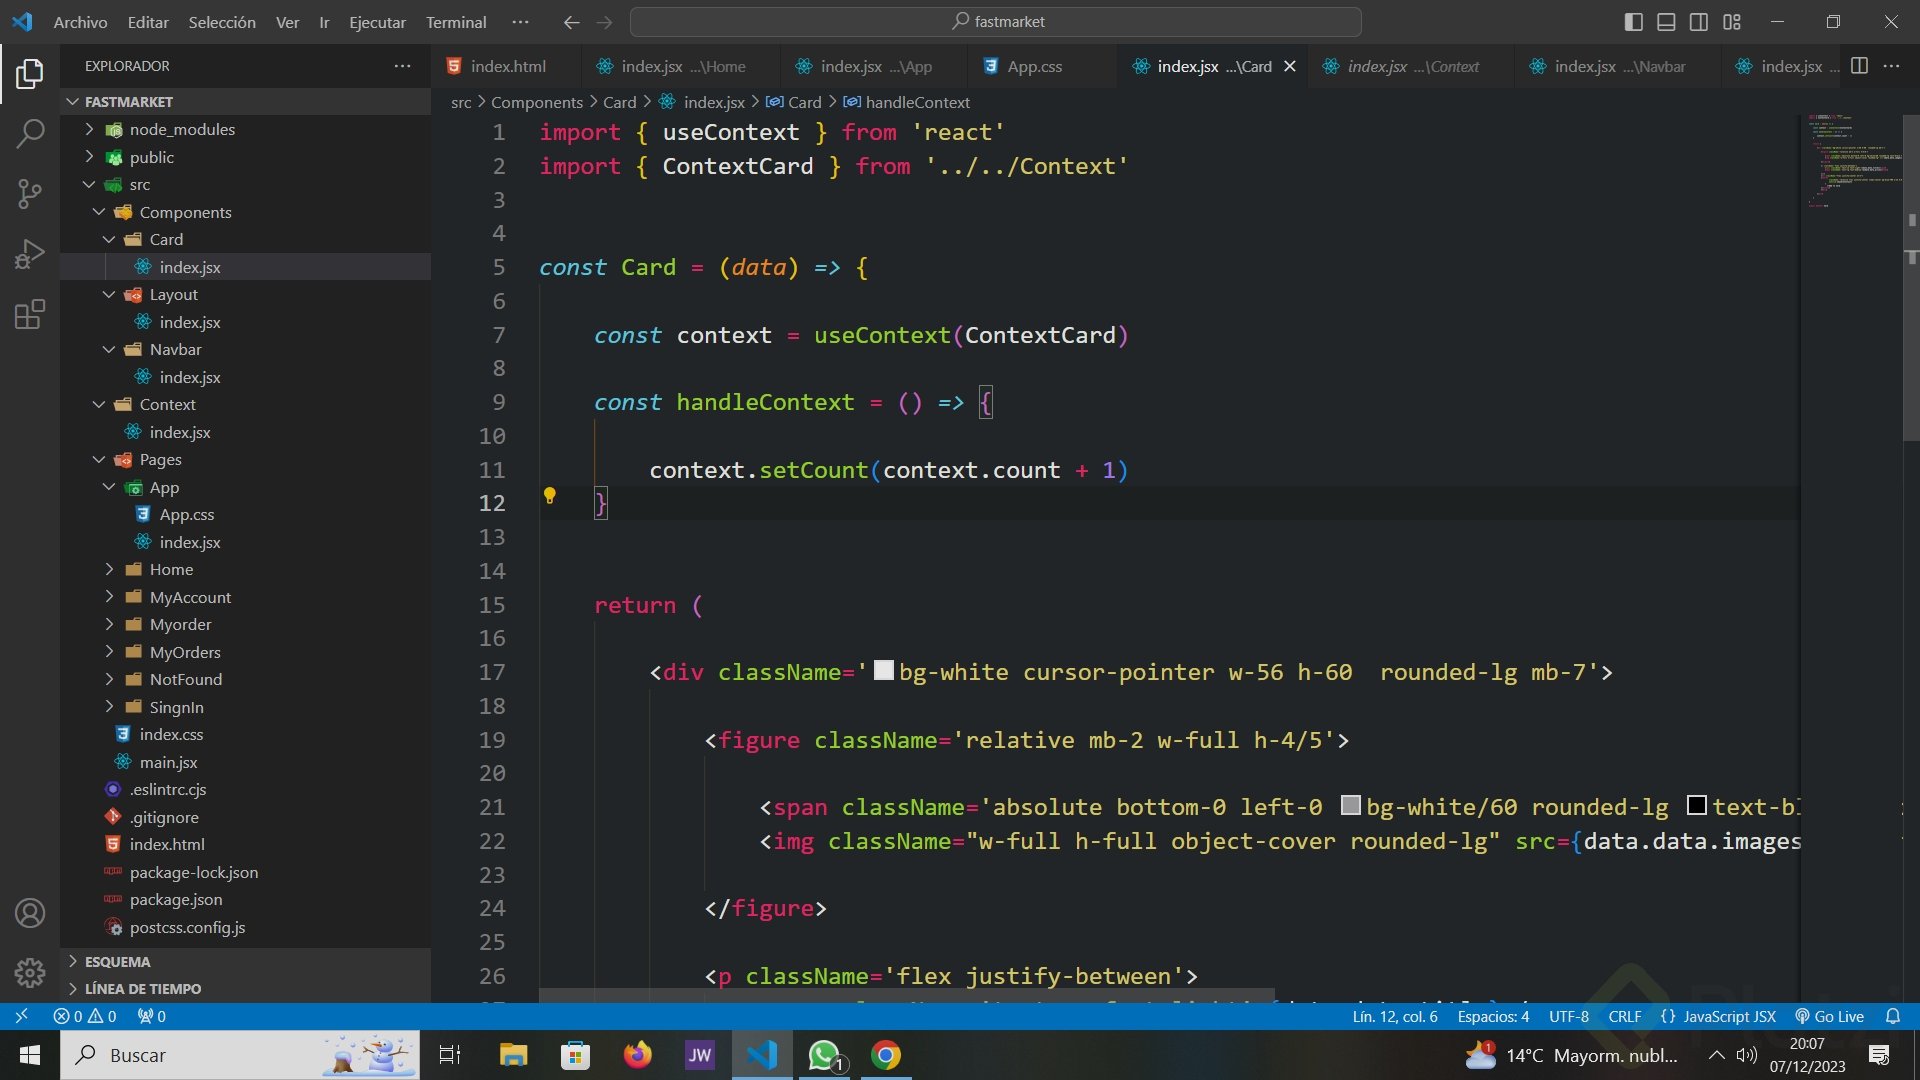
Task: Click the white color swatch on line 17
Action: click(883, 671)
